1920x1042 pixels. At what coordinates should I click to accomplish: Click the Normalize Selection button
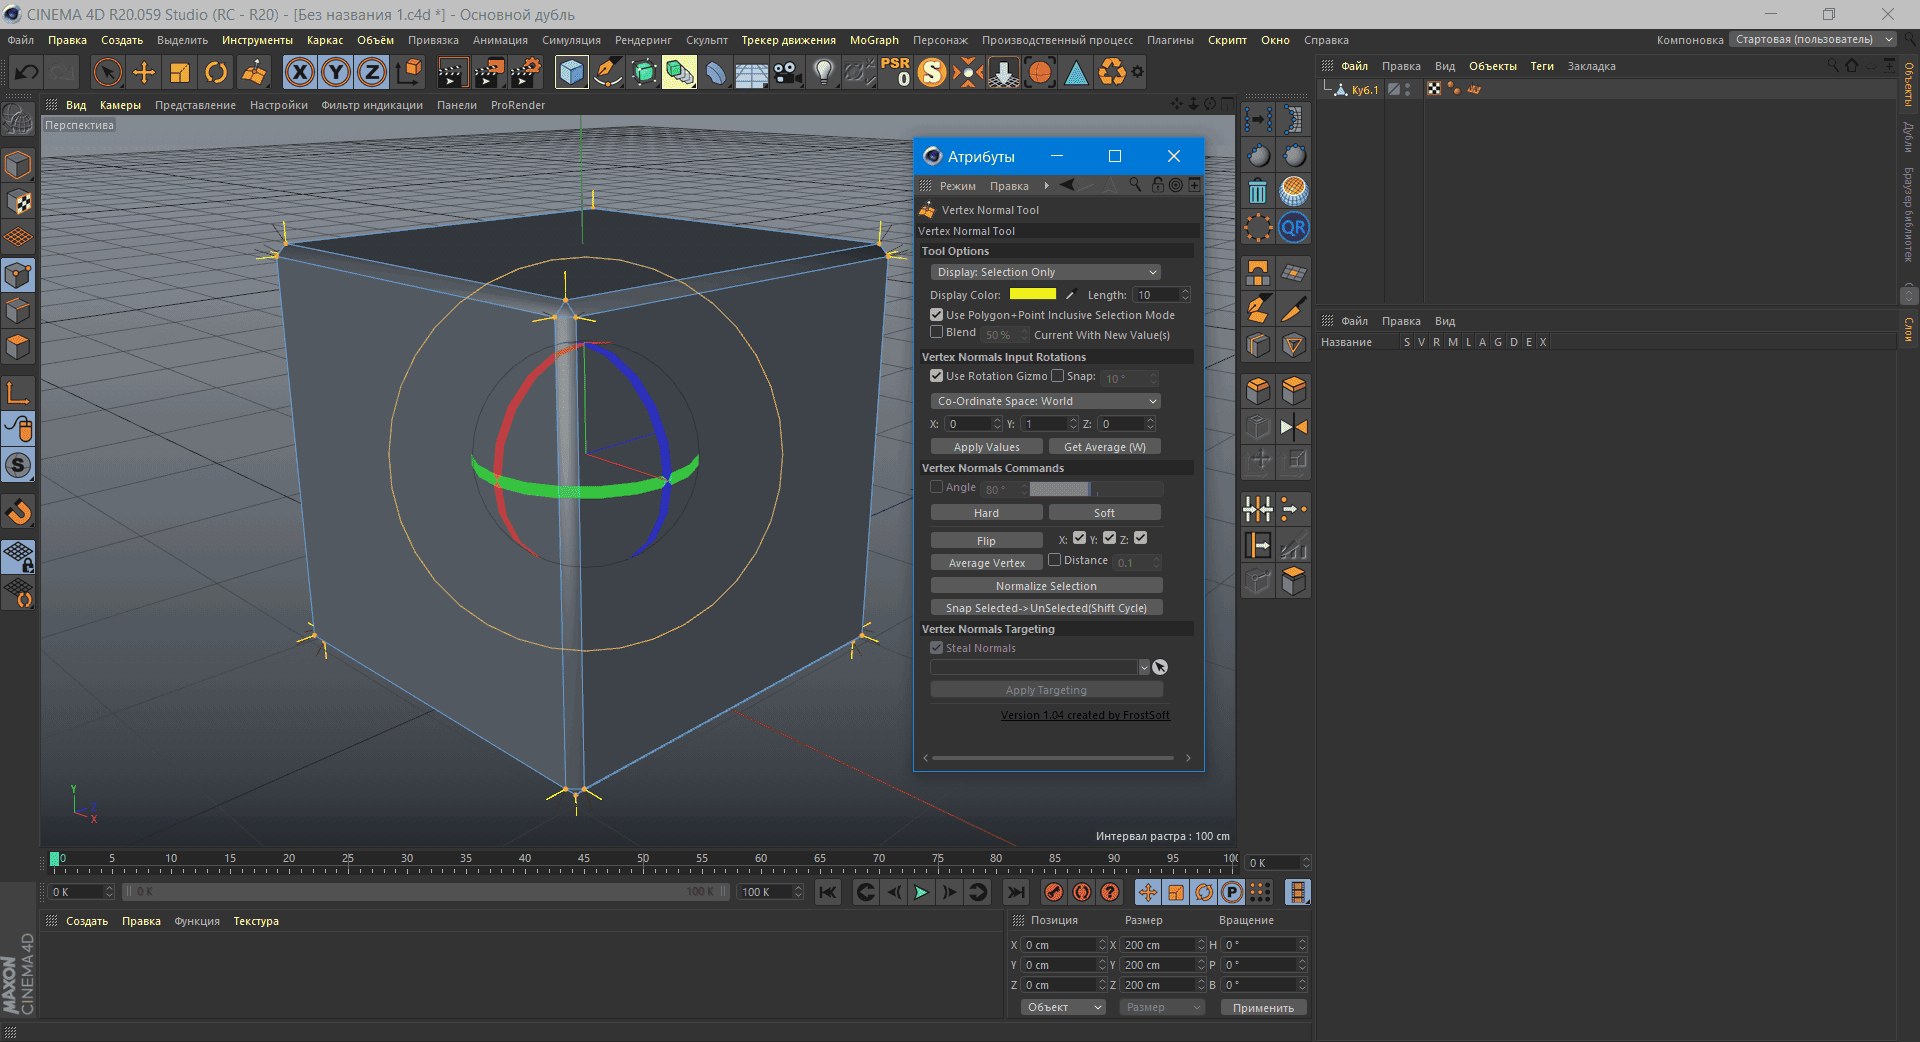pos(1046,586)
